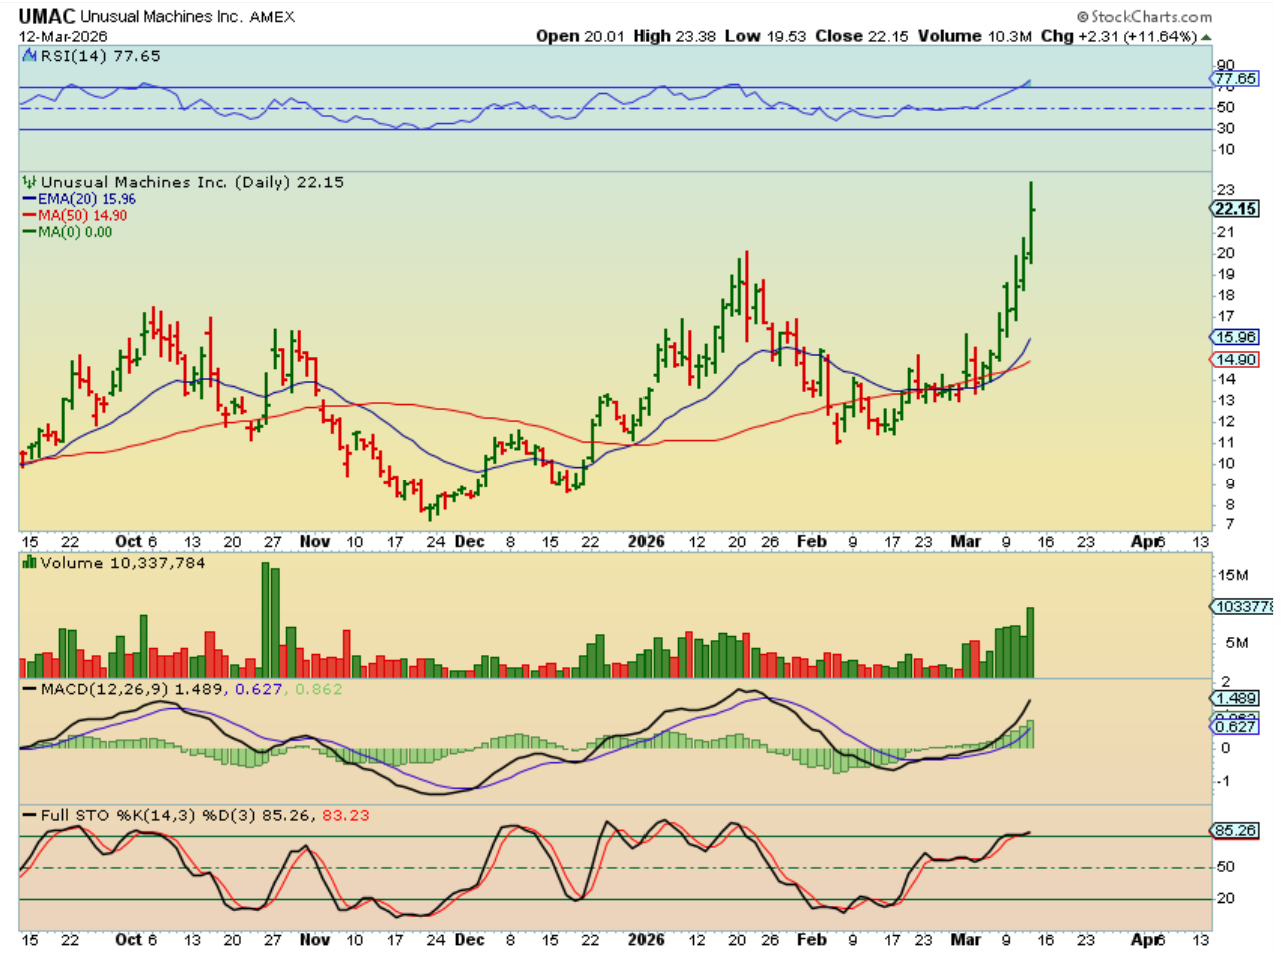Click the 5M mark on the volume axis

[x=1237, y=643]
